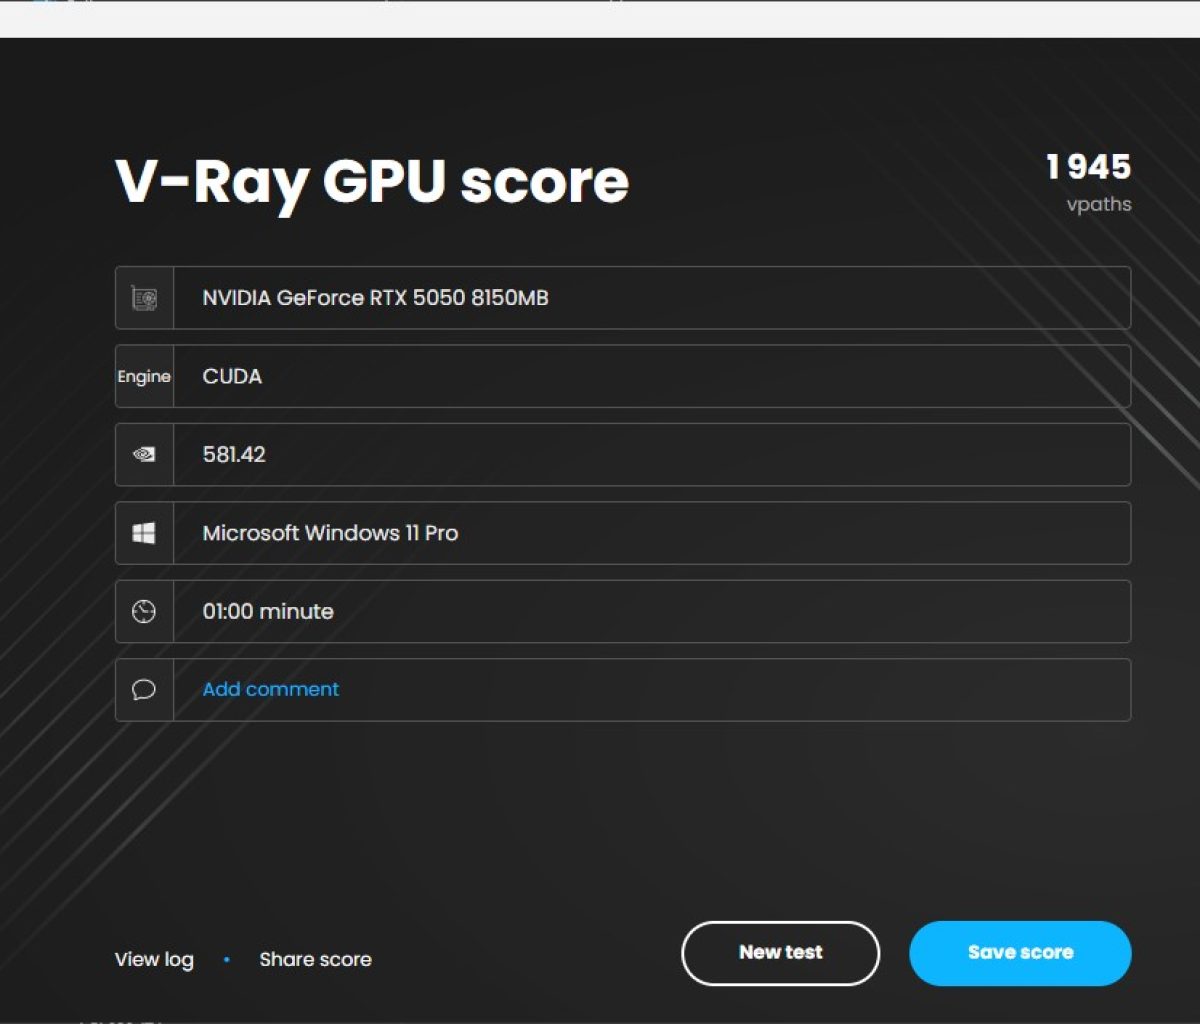Click Share score
Screen dimensions: 1200x1024
click(x=315, y=959)
